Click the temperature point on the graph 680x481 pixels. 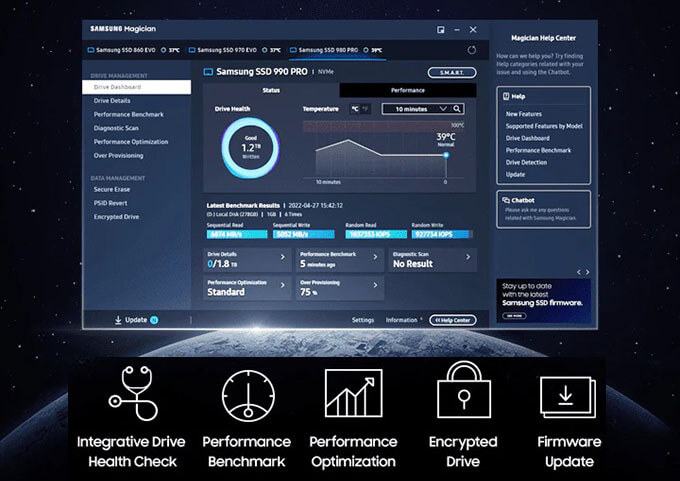pos(446,154)
